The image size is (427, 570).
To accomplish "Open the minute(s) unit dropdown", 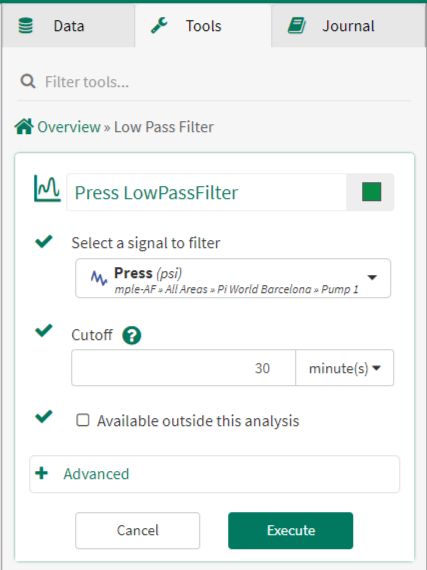I will pos(345,368).
